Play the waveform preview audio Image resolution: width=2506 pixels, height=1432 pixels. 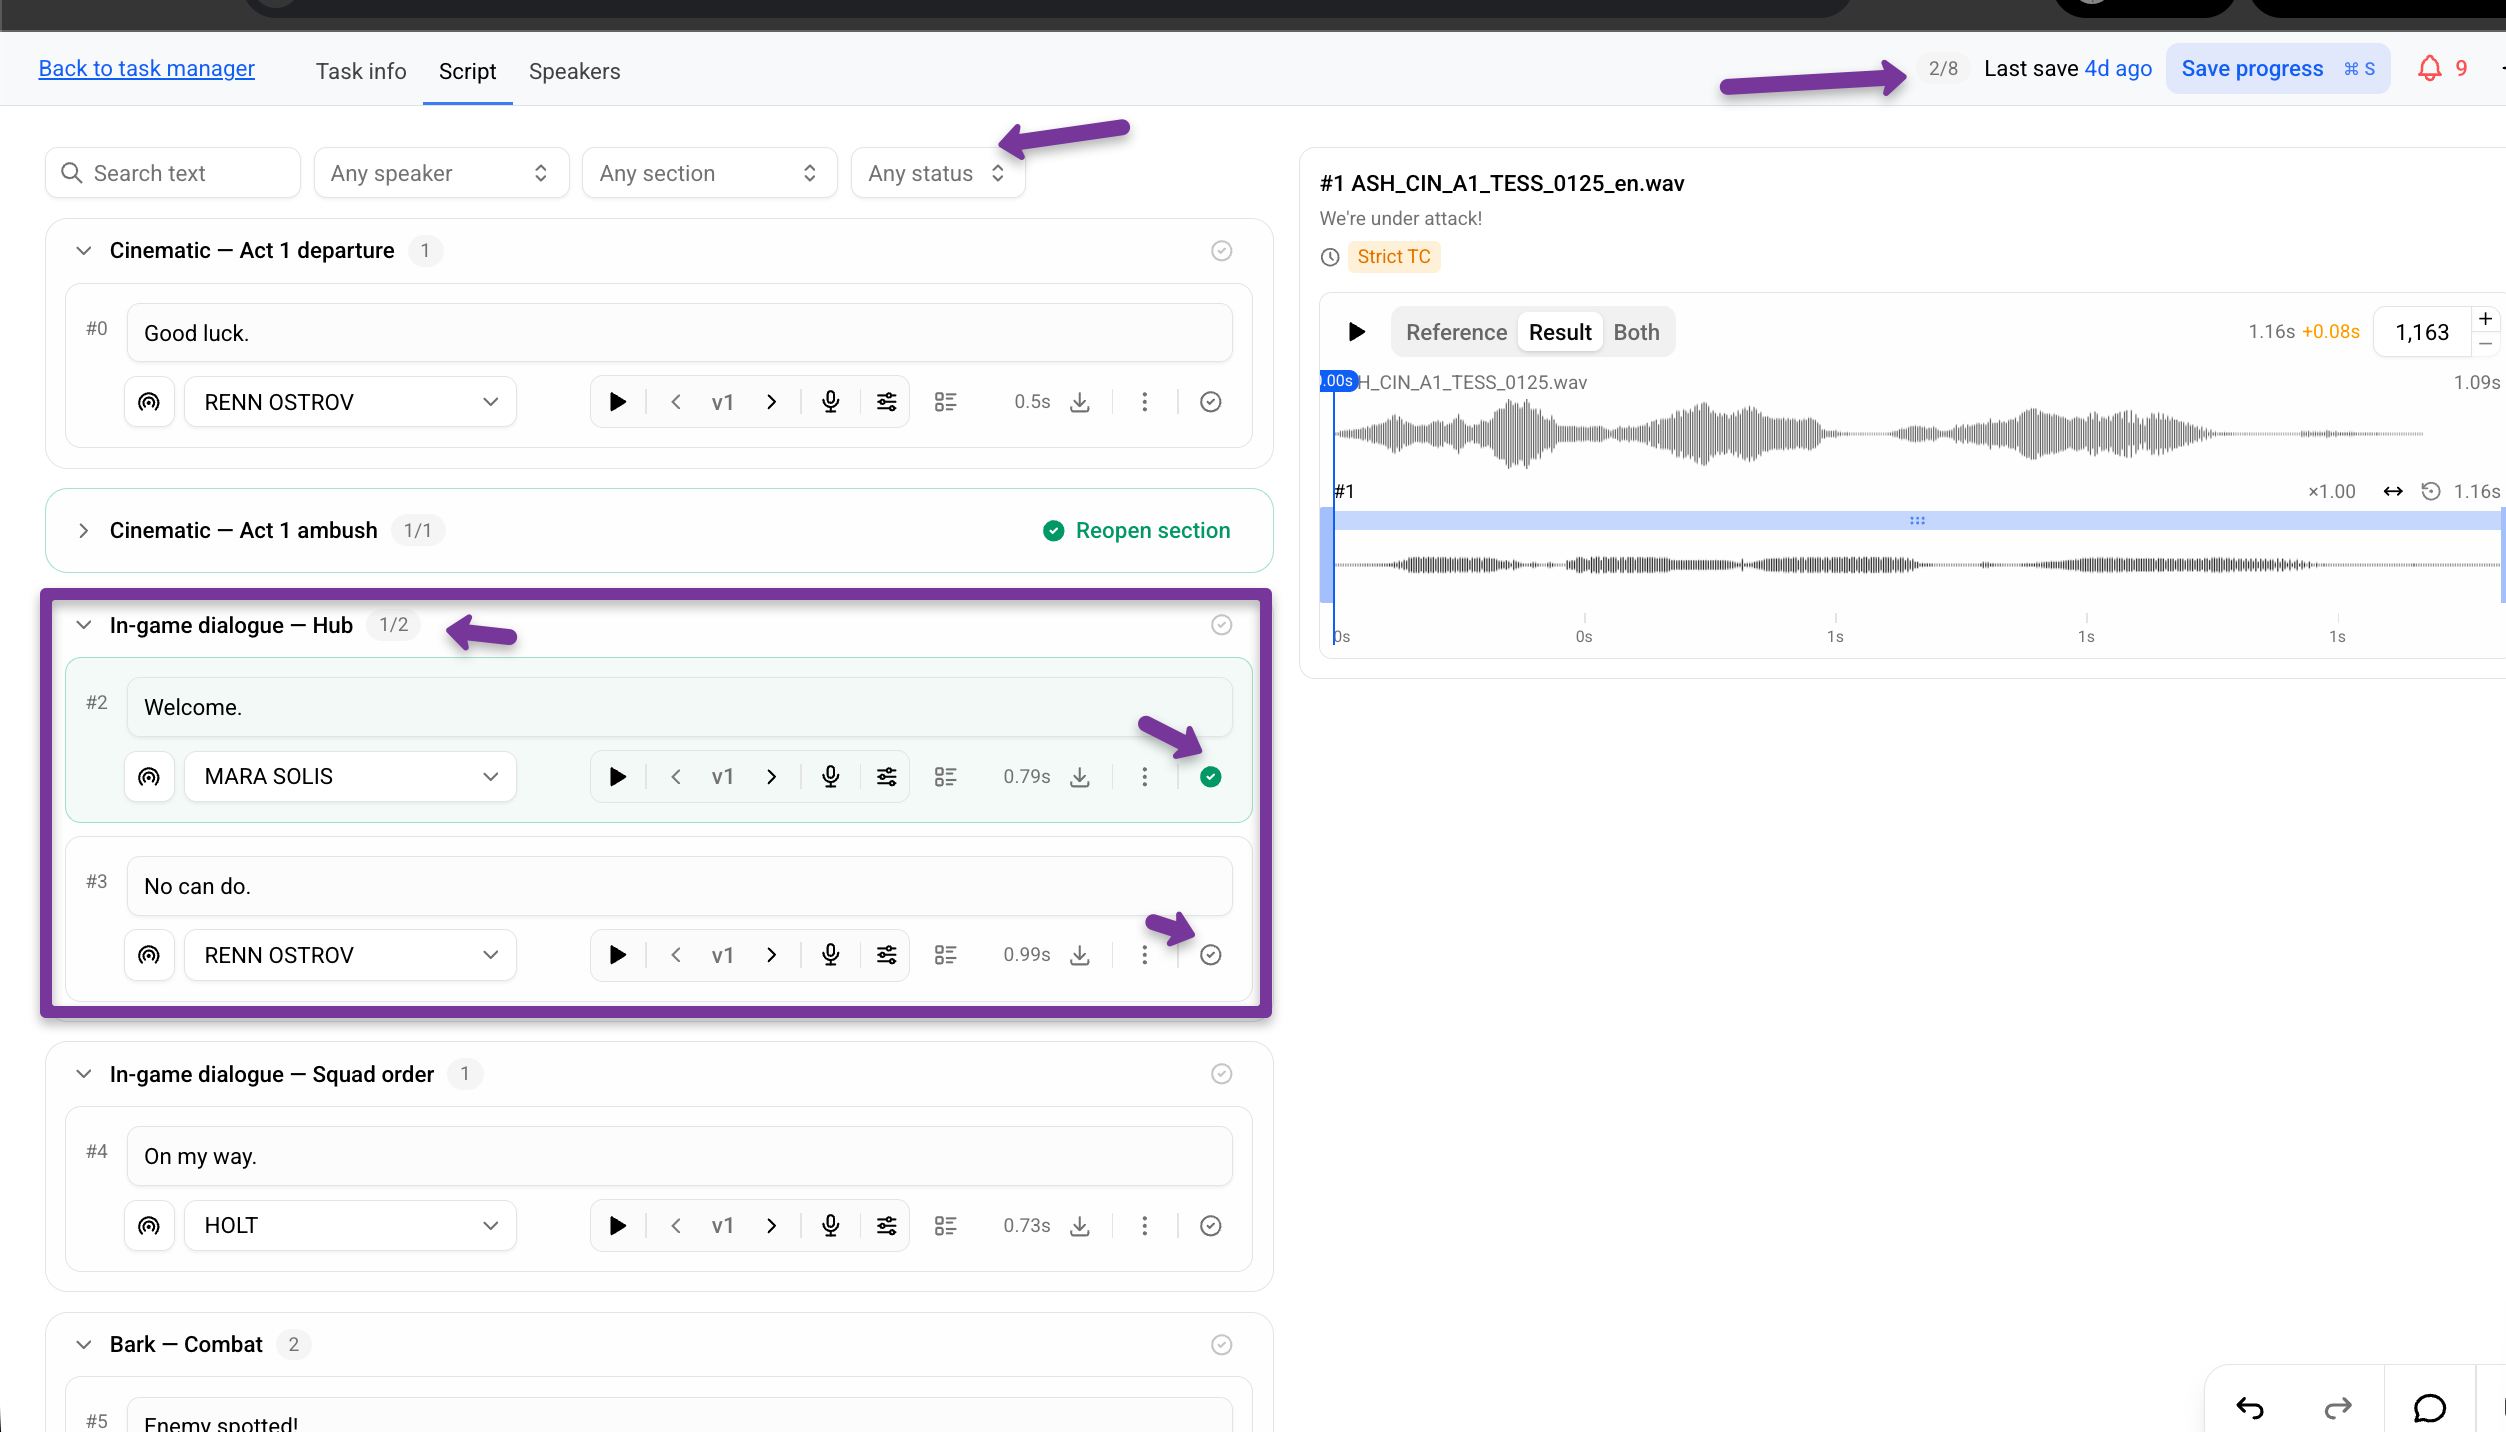click(1356, 332)
